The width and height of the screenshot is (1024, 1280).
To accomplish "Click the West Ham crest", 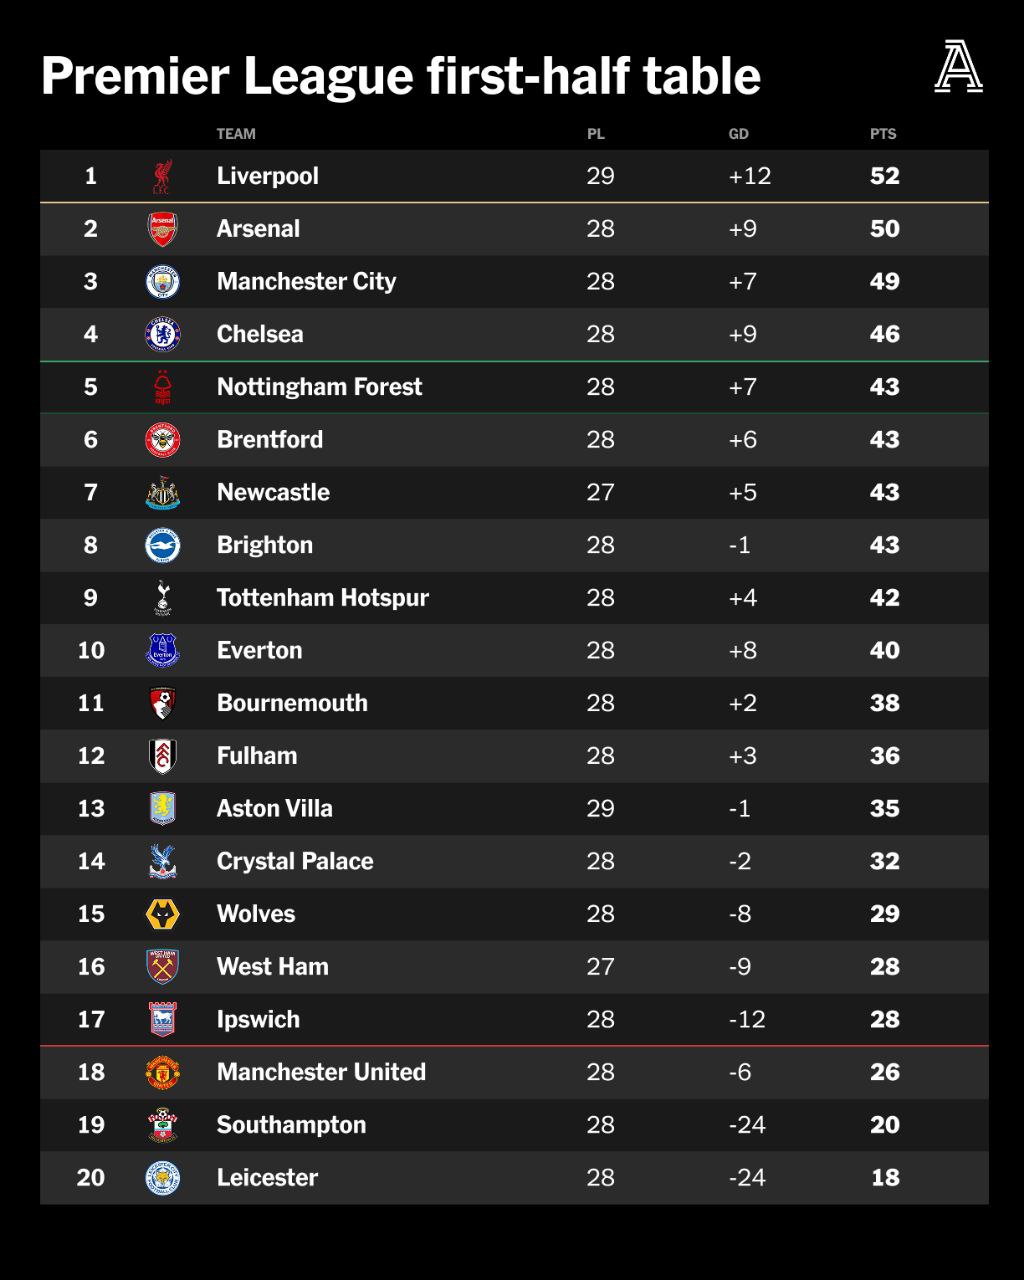I will click(162, 967).
